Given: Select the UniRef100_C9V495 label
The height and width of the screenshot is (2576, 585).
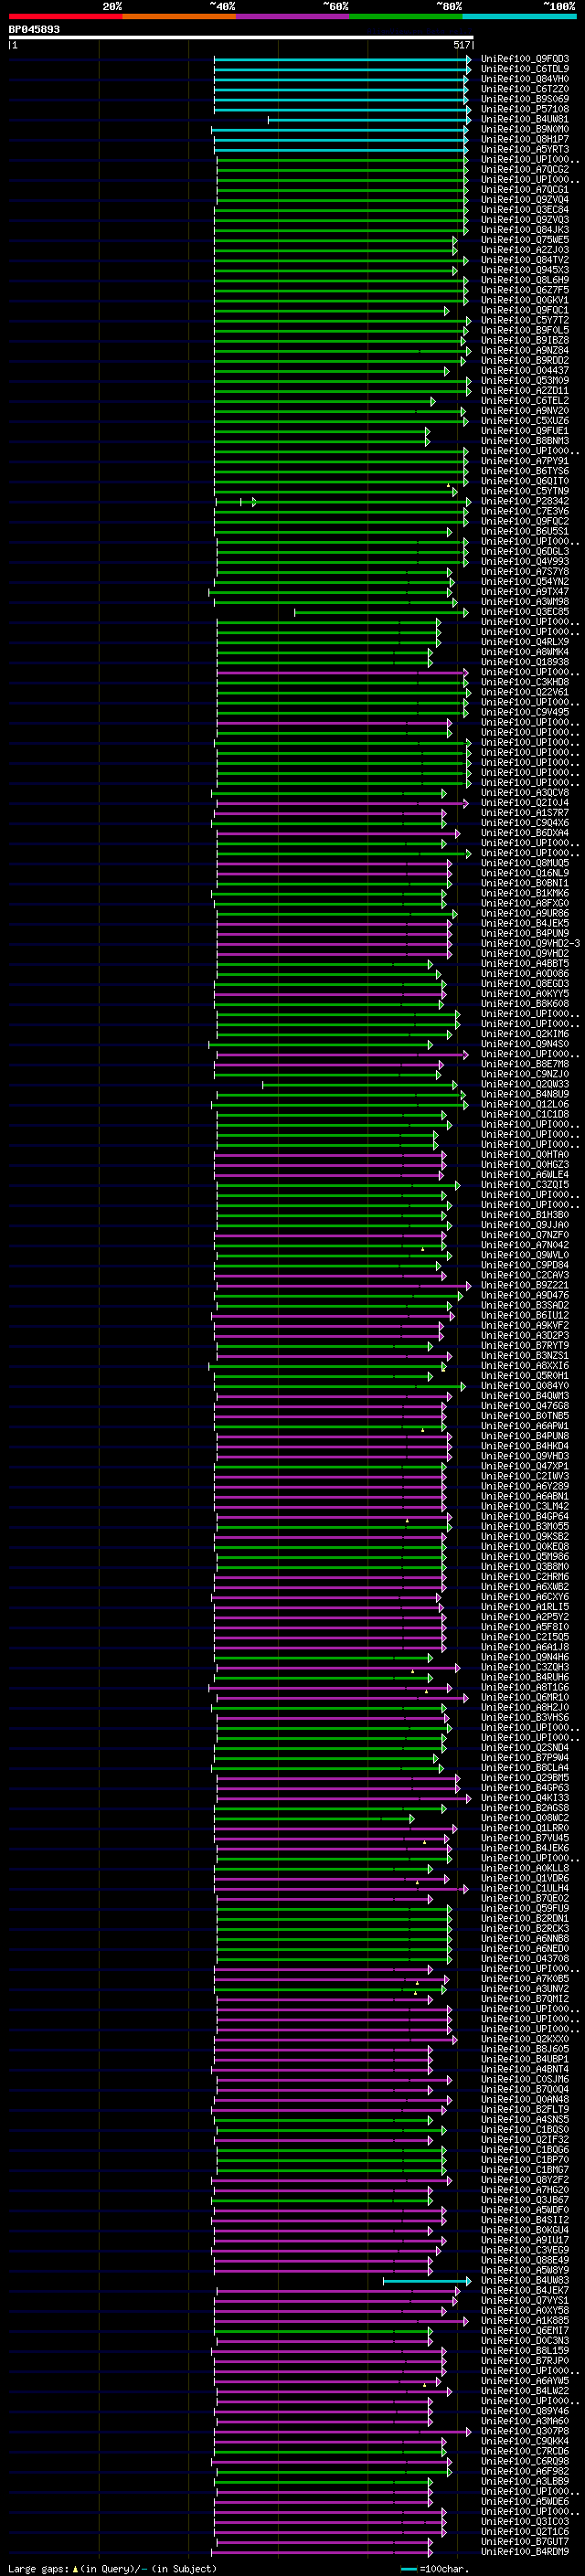Looking at the screenshot, I should [525, 712].
